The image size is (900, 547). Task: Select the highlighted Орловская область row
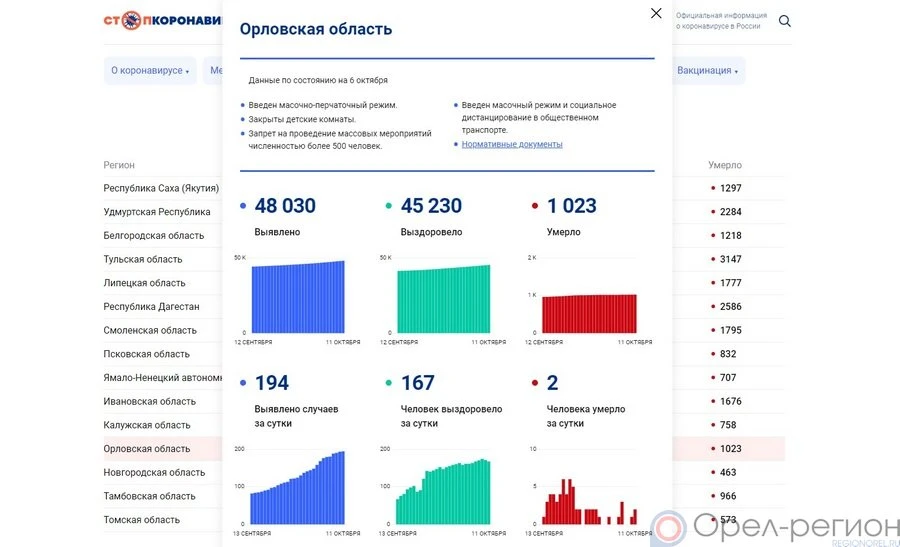[x=147, y=449]
